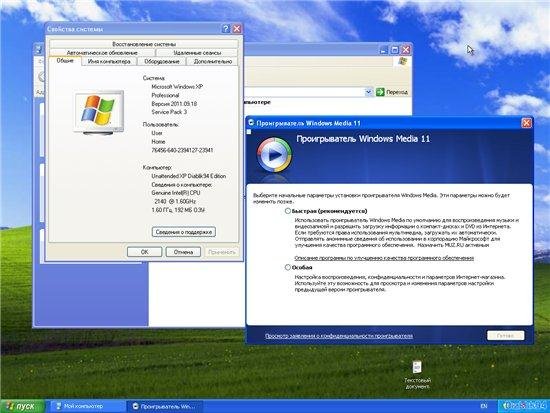Switch to Проигрыватель Windows taskbar button
550x413 pixels.
(164, 406)
